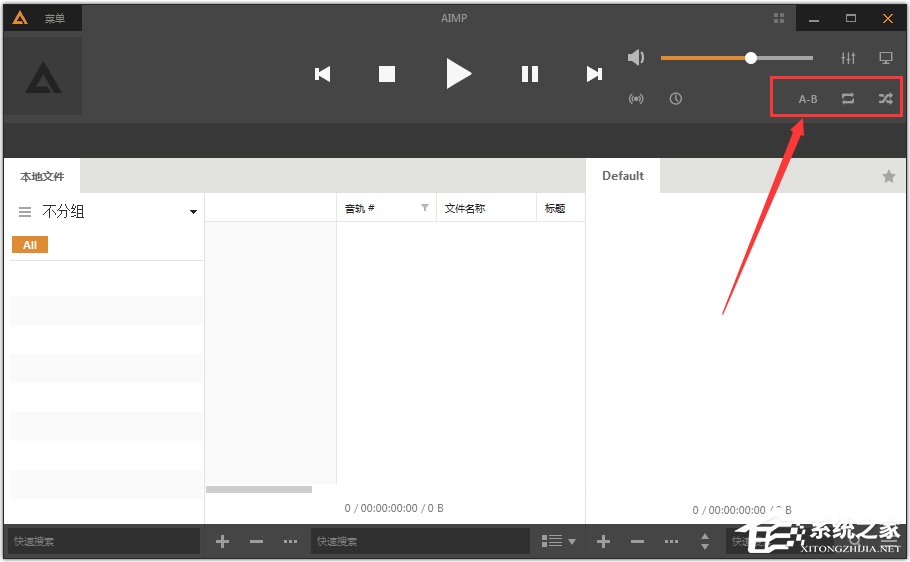Open the internet radio capture icon
The image size is (910, 562).
(636, 99)
